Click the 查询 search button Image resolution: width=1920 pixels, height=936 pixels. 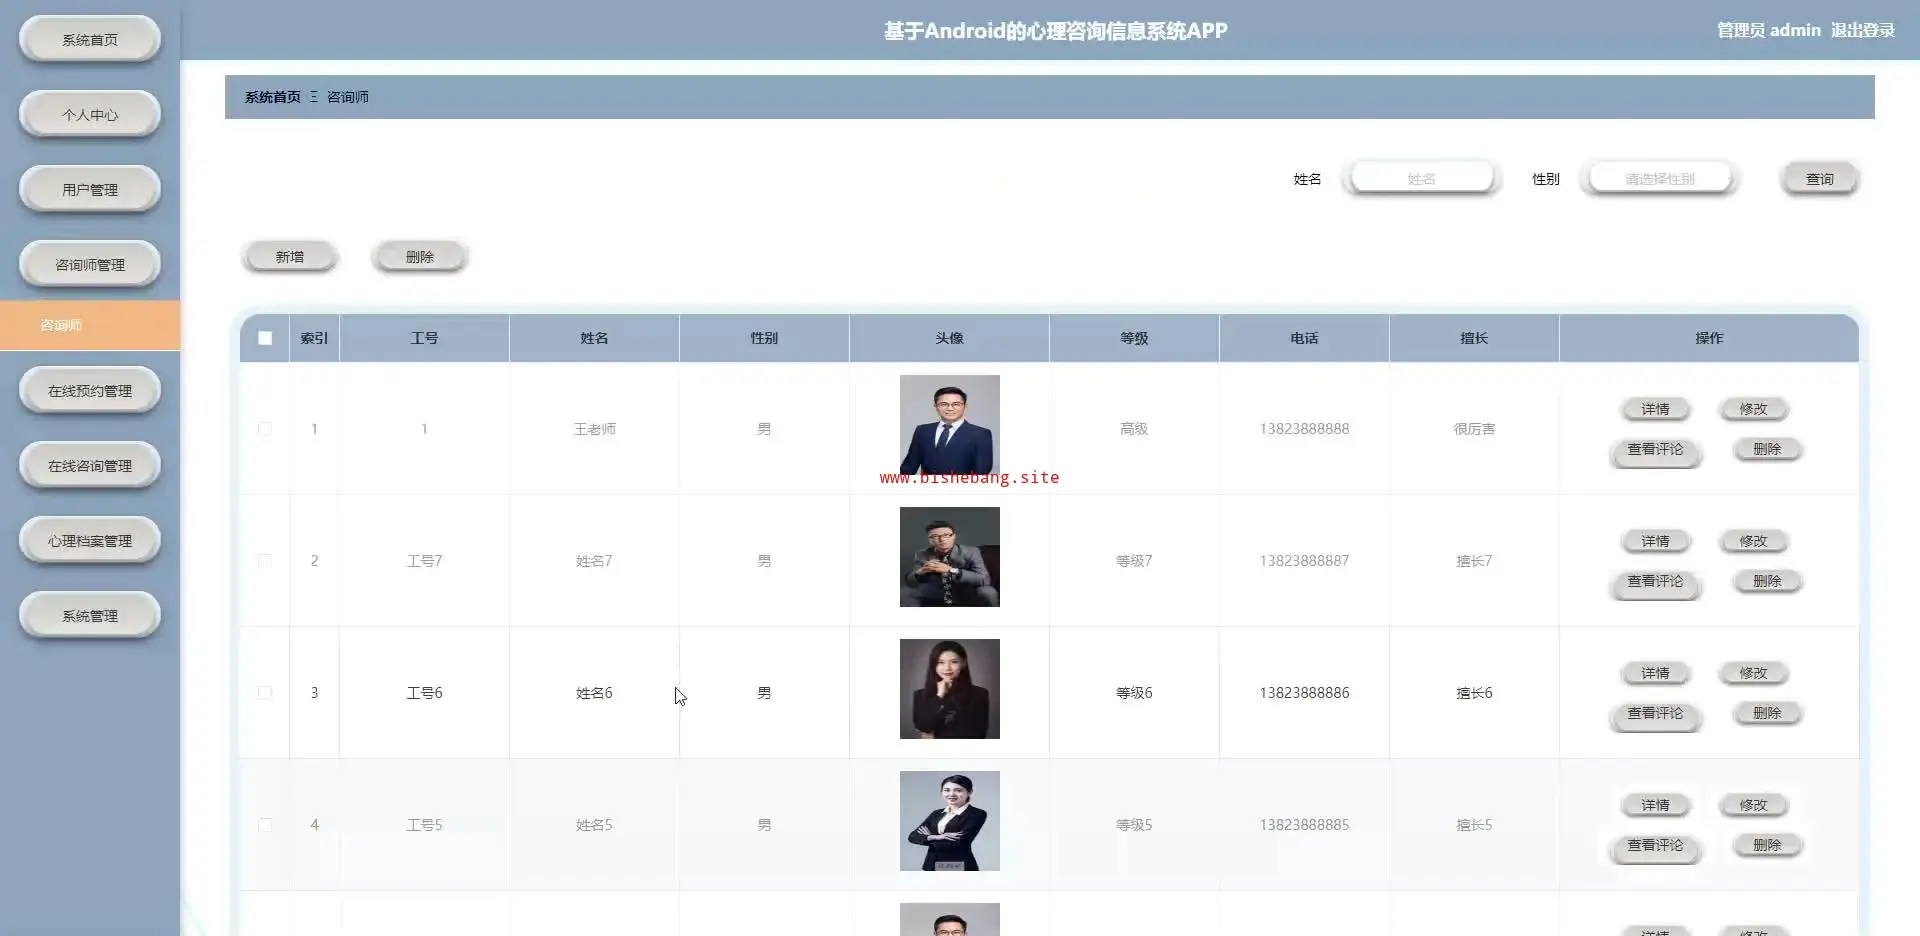tap(1819, 179)
